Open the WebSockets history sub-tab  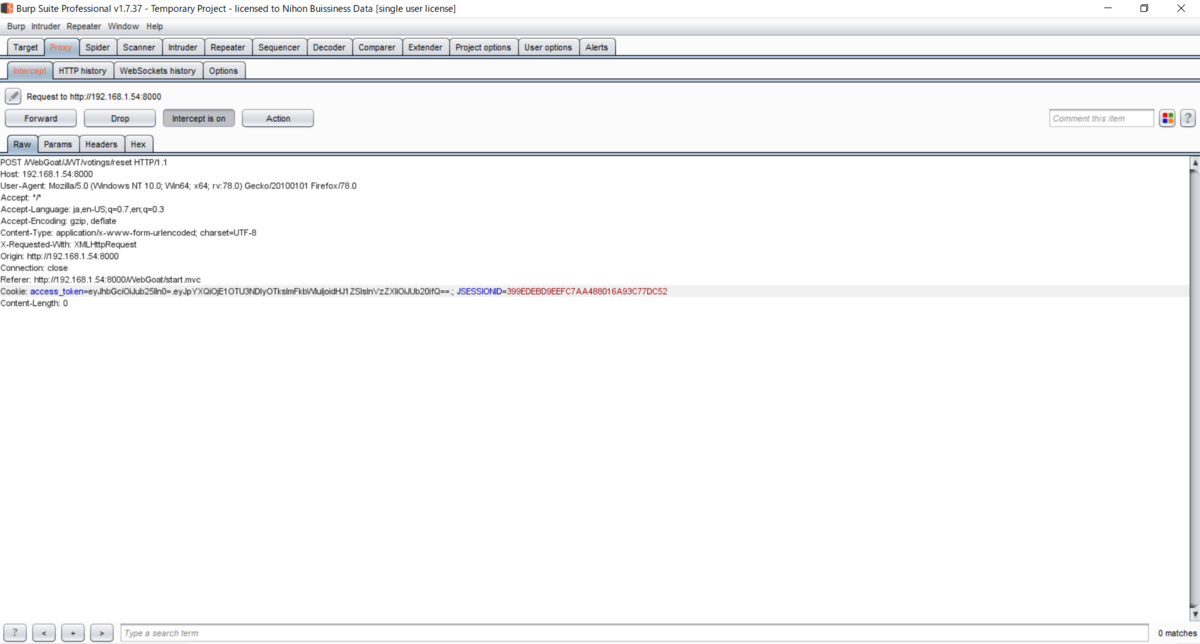158,71
